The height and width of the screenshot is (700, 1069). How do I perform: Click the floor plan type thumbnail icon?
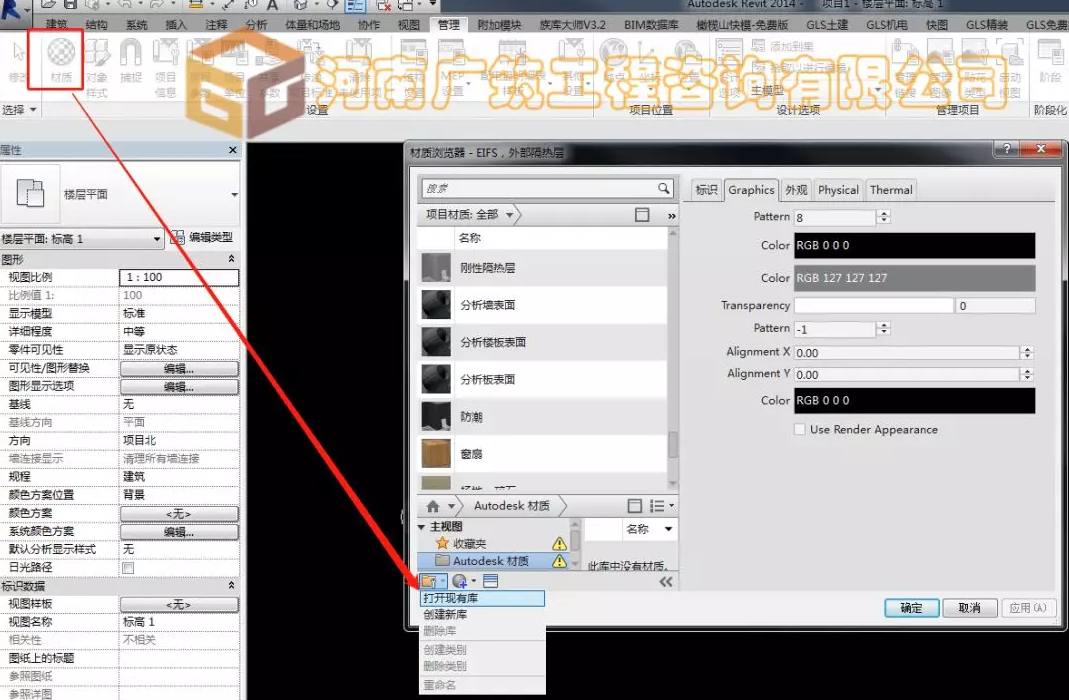tap(30, 194)
